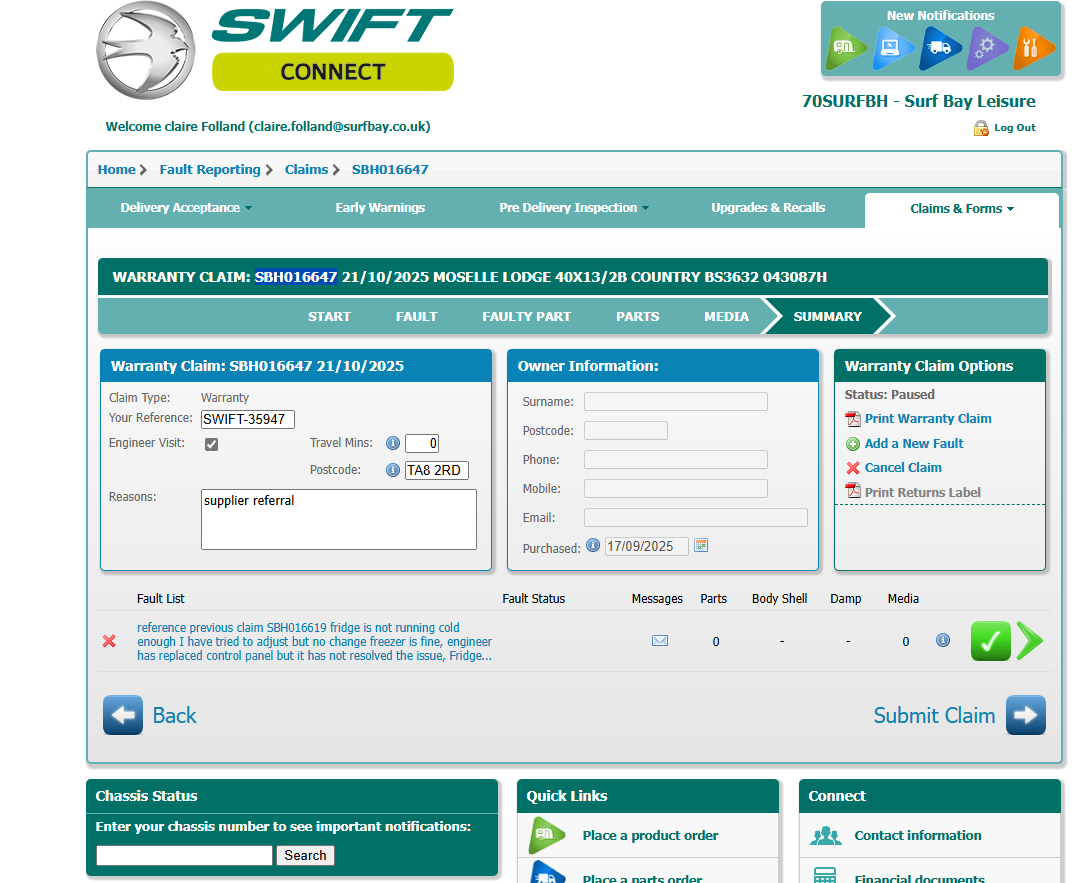Open the Upgrades & Recalls menu item
Viewport: 1090px width, 883px height.
click(x=768, y=207)
